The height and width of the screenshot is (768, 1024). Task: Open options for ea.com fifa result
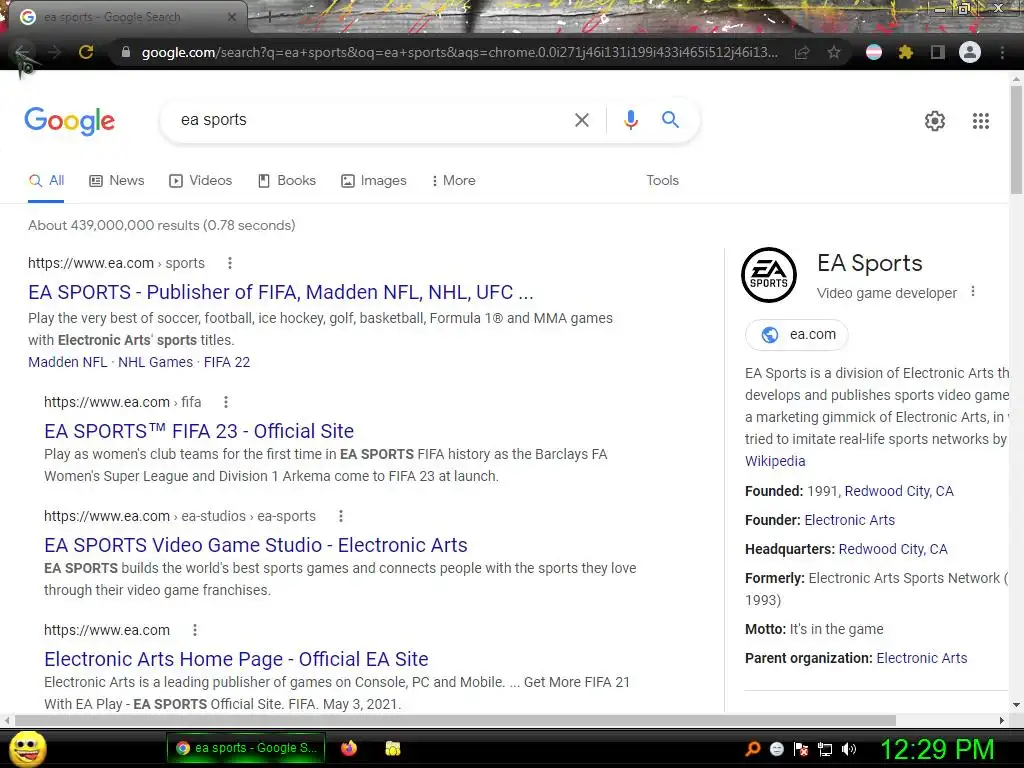[226, 402]
